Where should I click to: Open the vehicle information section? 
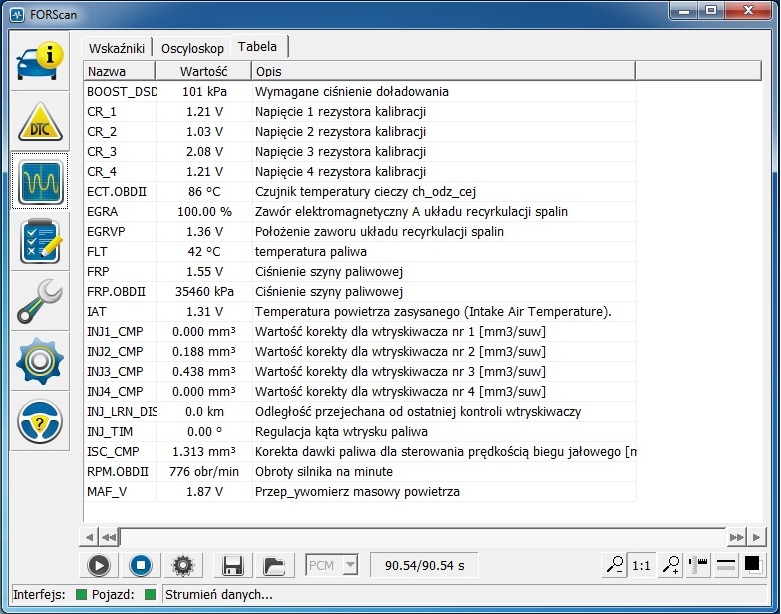pyautogui.click(x=42, y=62)
